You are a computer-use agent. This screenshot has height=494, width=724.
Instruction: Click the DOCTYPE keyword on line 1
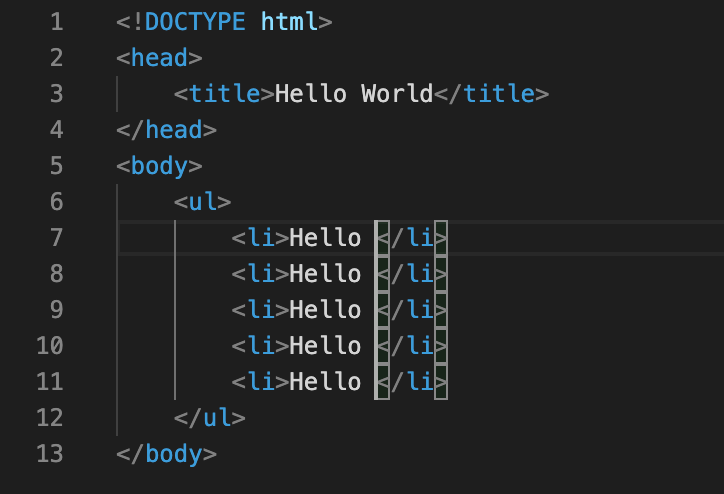pos(196,21)
